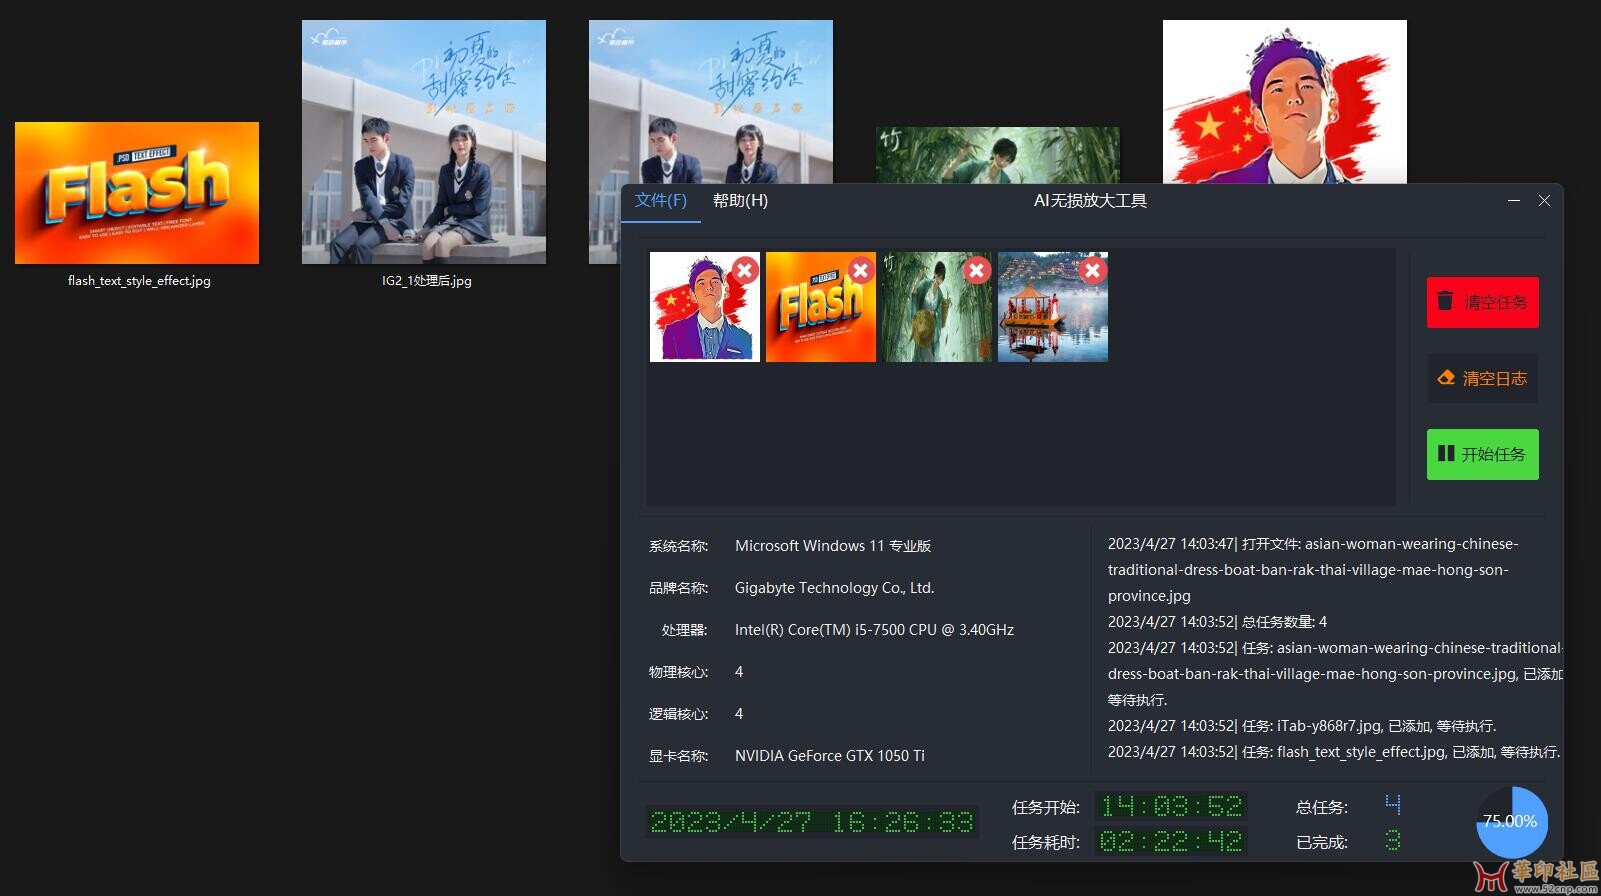The image size is (1601, 896).
Task: Click the 75.00% progress pie indicator
Action: 1512,822
